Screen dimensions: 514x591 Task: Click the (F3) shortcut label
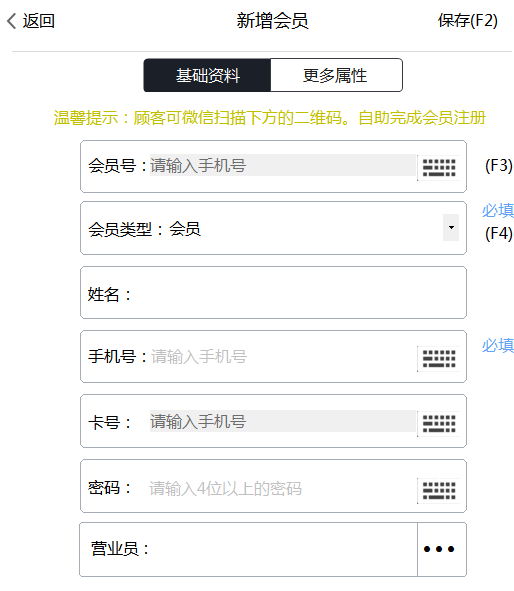tap(499, 165)
